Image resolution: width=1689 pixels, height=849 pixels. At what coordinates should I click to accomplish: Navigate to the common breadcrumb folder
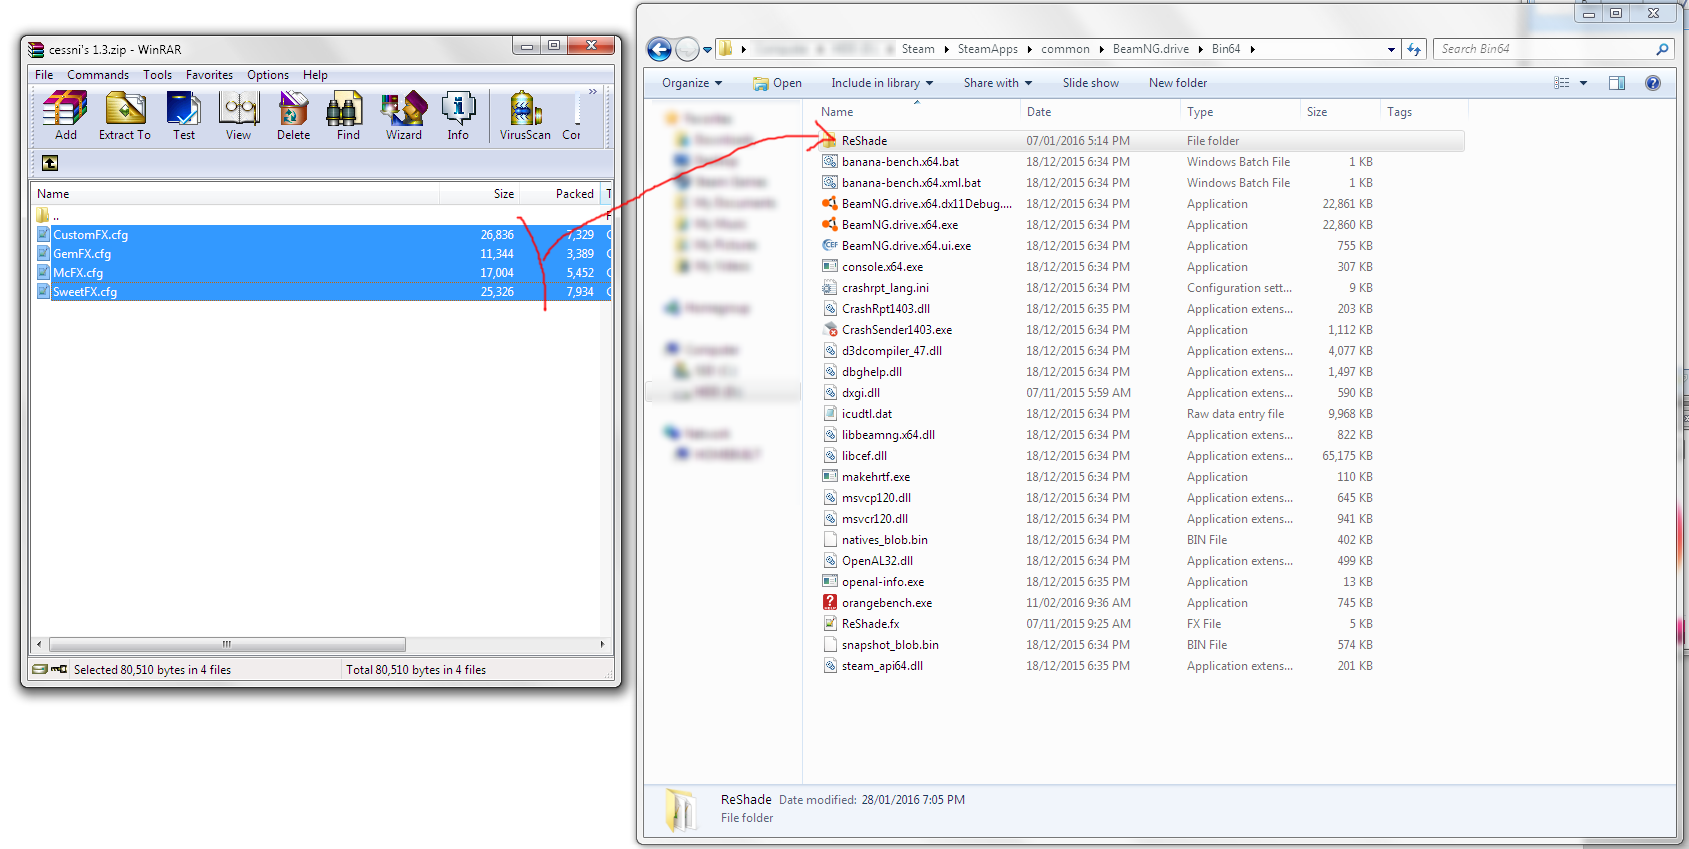click(1065, 49)
